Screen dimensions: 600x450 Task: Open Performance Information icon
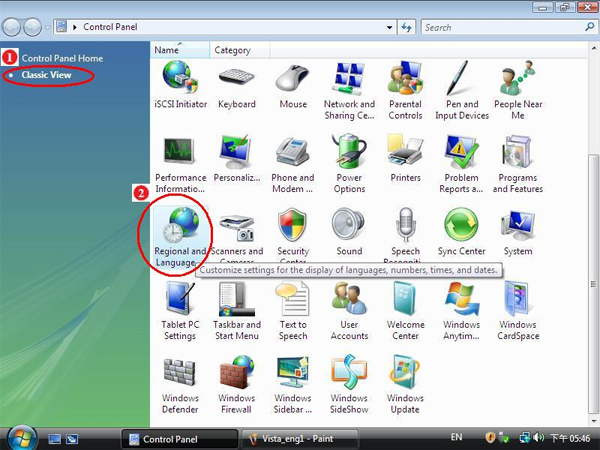(x=179, y=152)
